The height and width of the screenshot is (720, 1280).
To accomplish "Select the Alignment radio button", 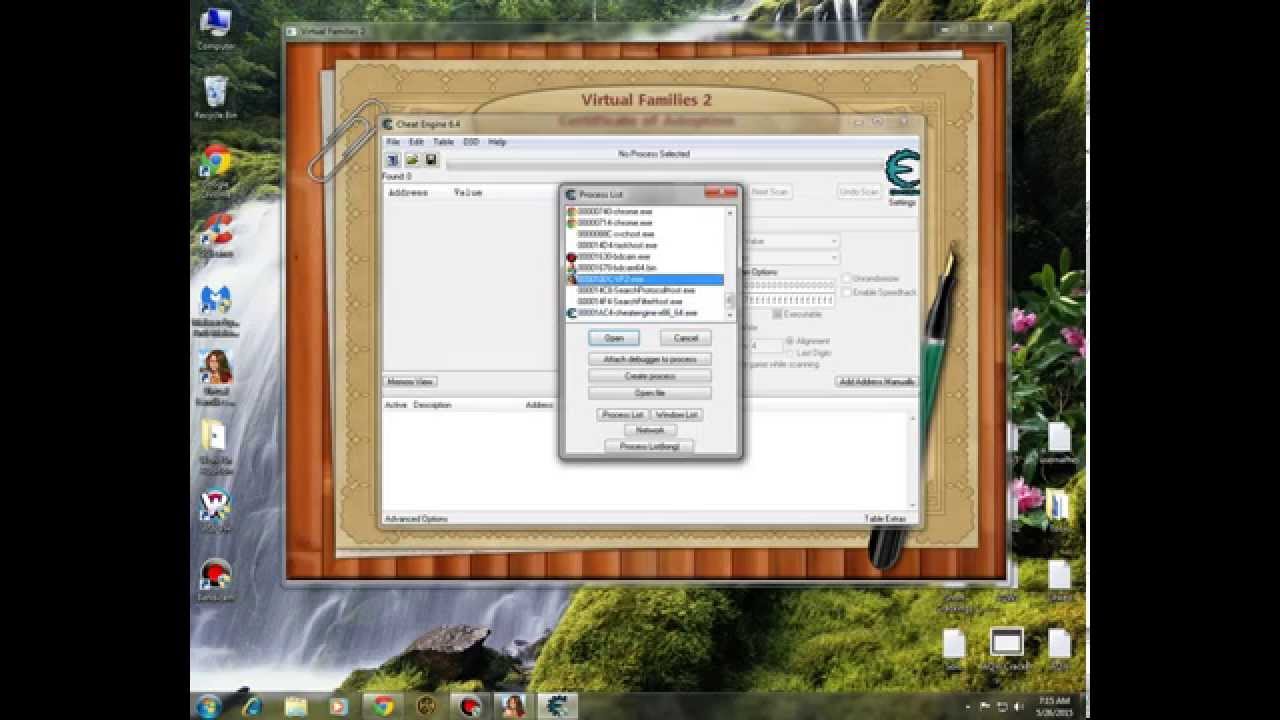I will (789, 341).
